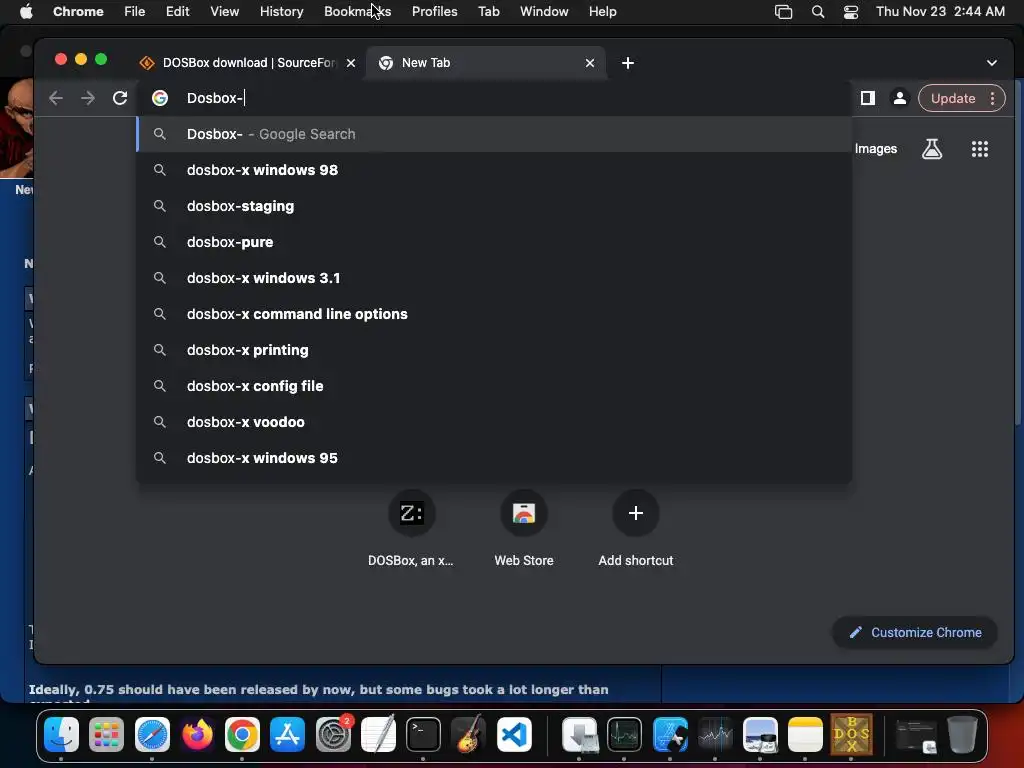Image resolution: width=1024 pixels, height=768 pixels.
Task: Open the Help menu
Action: 602,11
